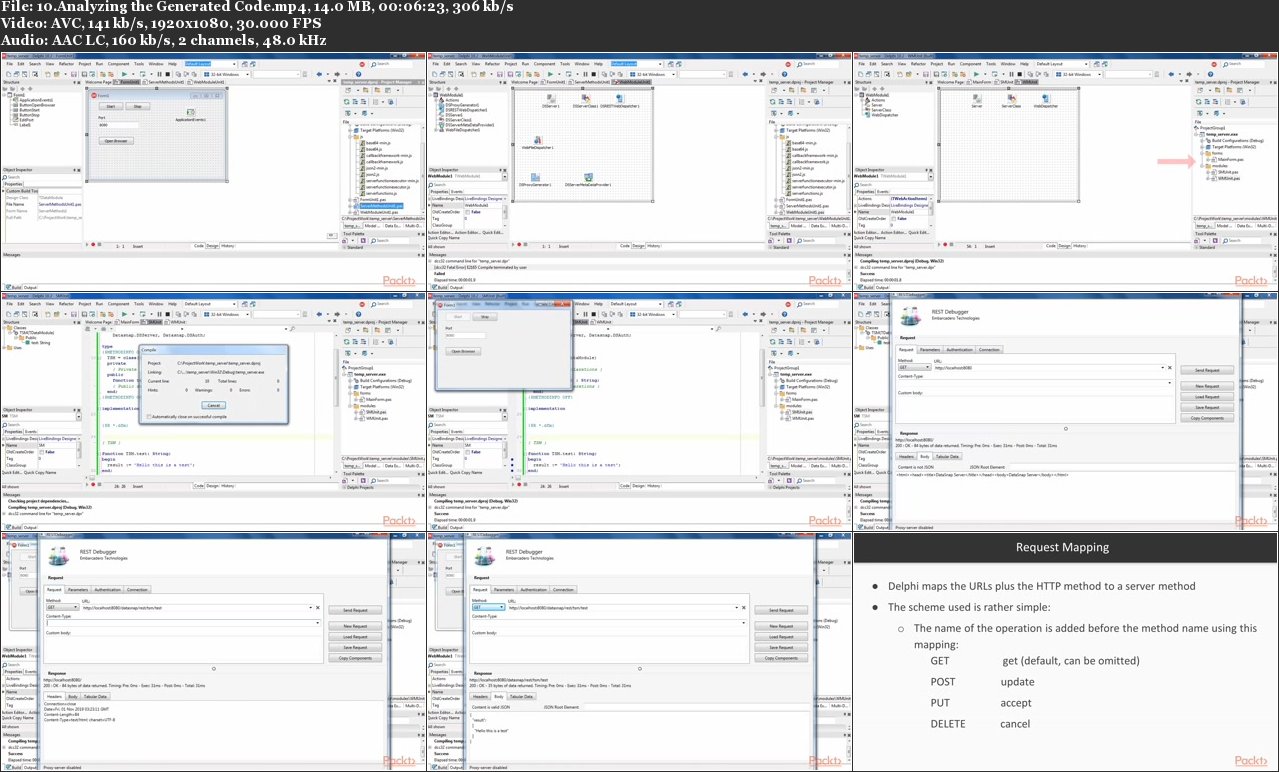Select SMUnit.pas in Project Manager beside Compile dialog

(376, 412)
